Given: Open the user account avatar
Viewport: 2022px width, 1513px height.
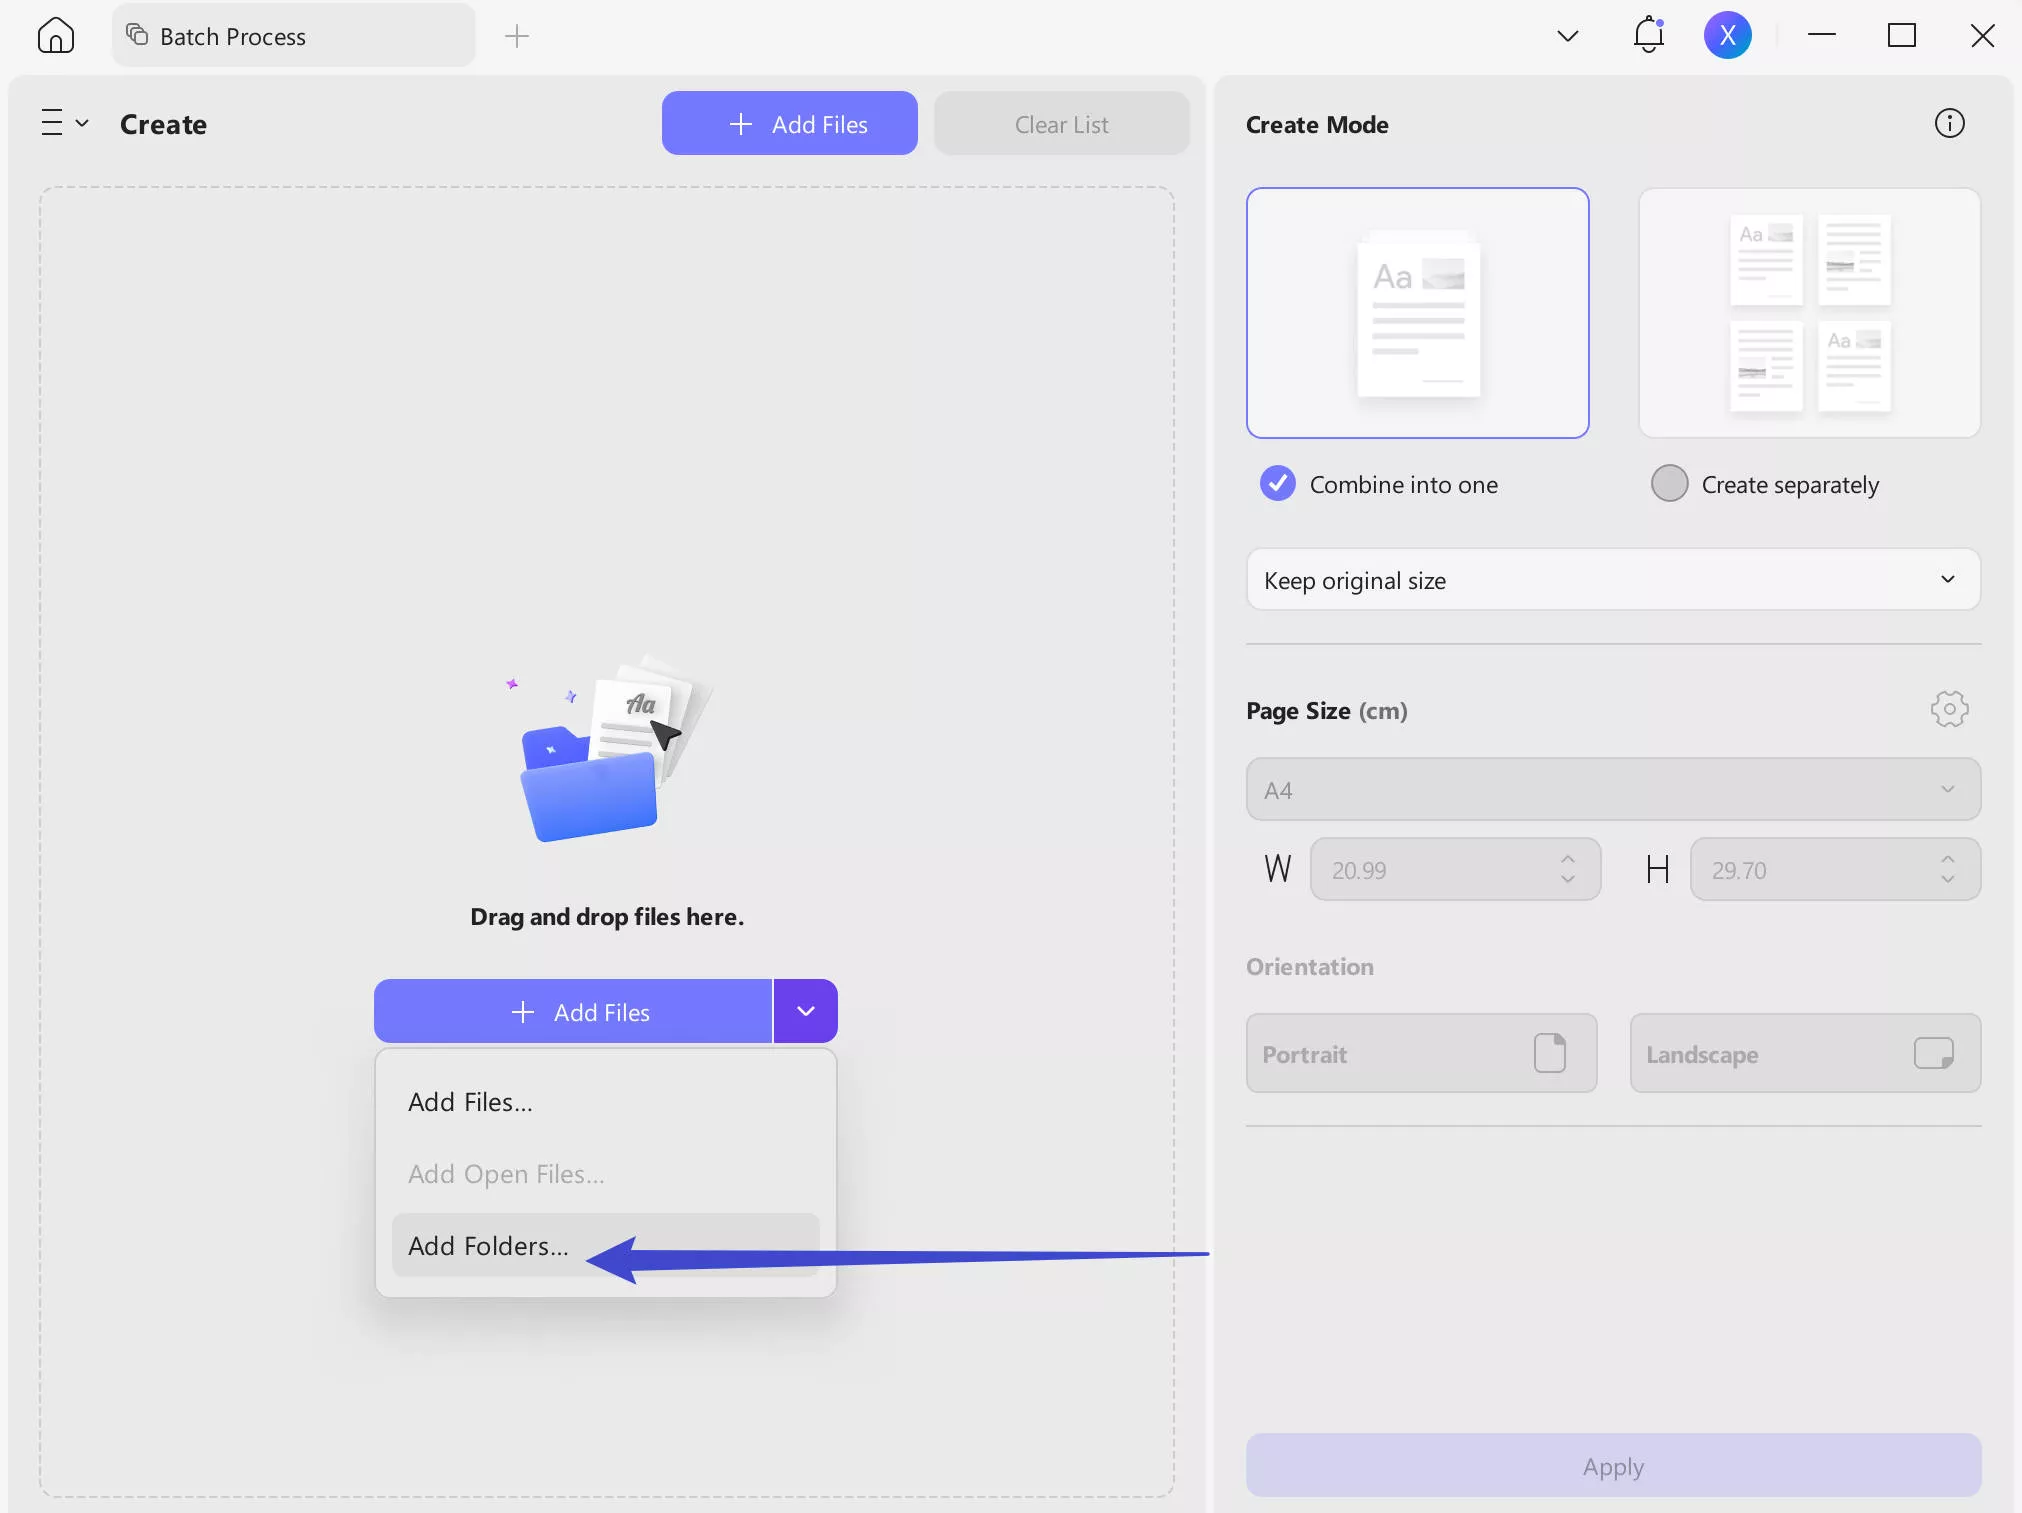Looking at the screenshot, I should pyautogui.click(x=1727, y=36).
